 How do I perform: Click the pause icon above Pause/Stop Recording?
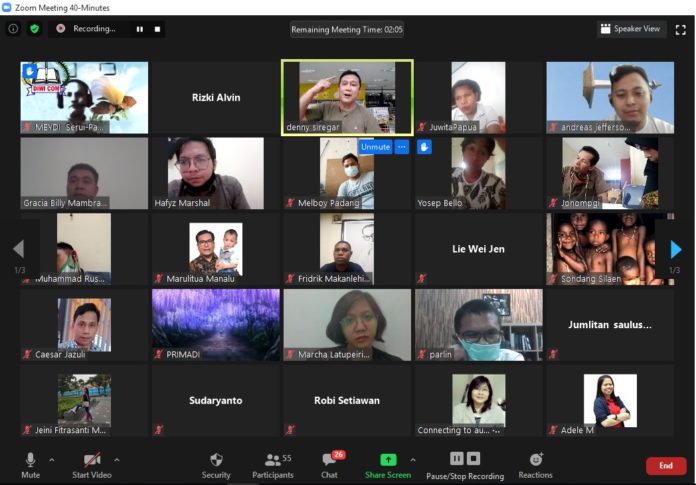(x=456, y=458)
